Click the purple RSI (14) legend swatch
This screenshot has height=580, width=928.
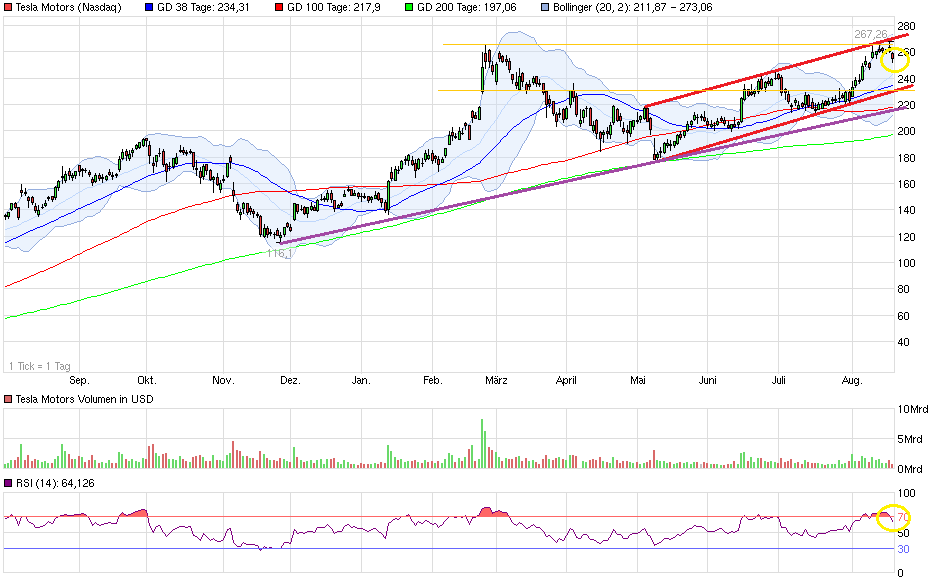[x=8, y=484]
